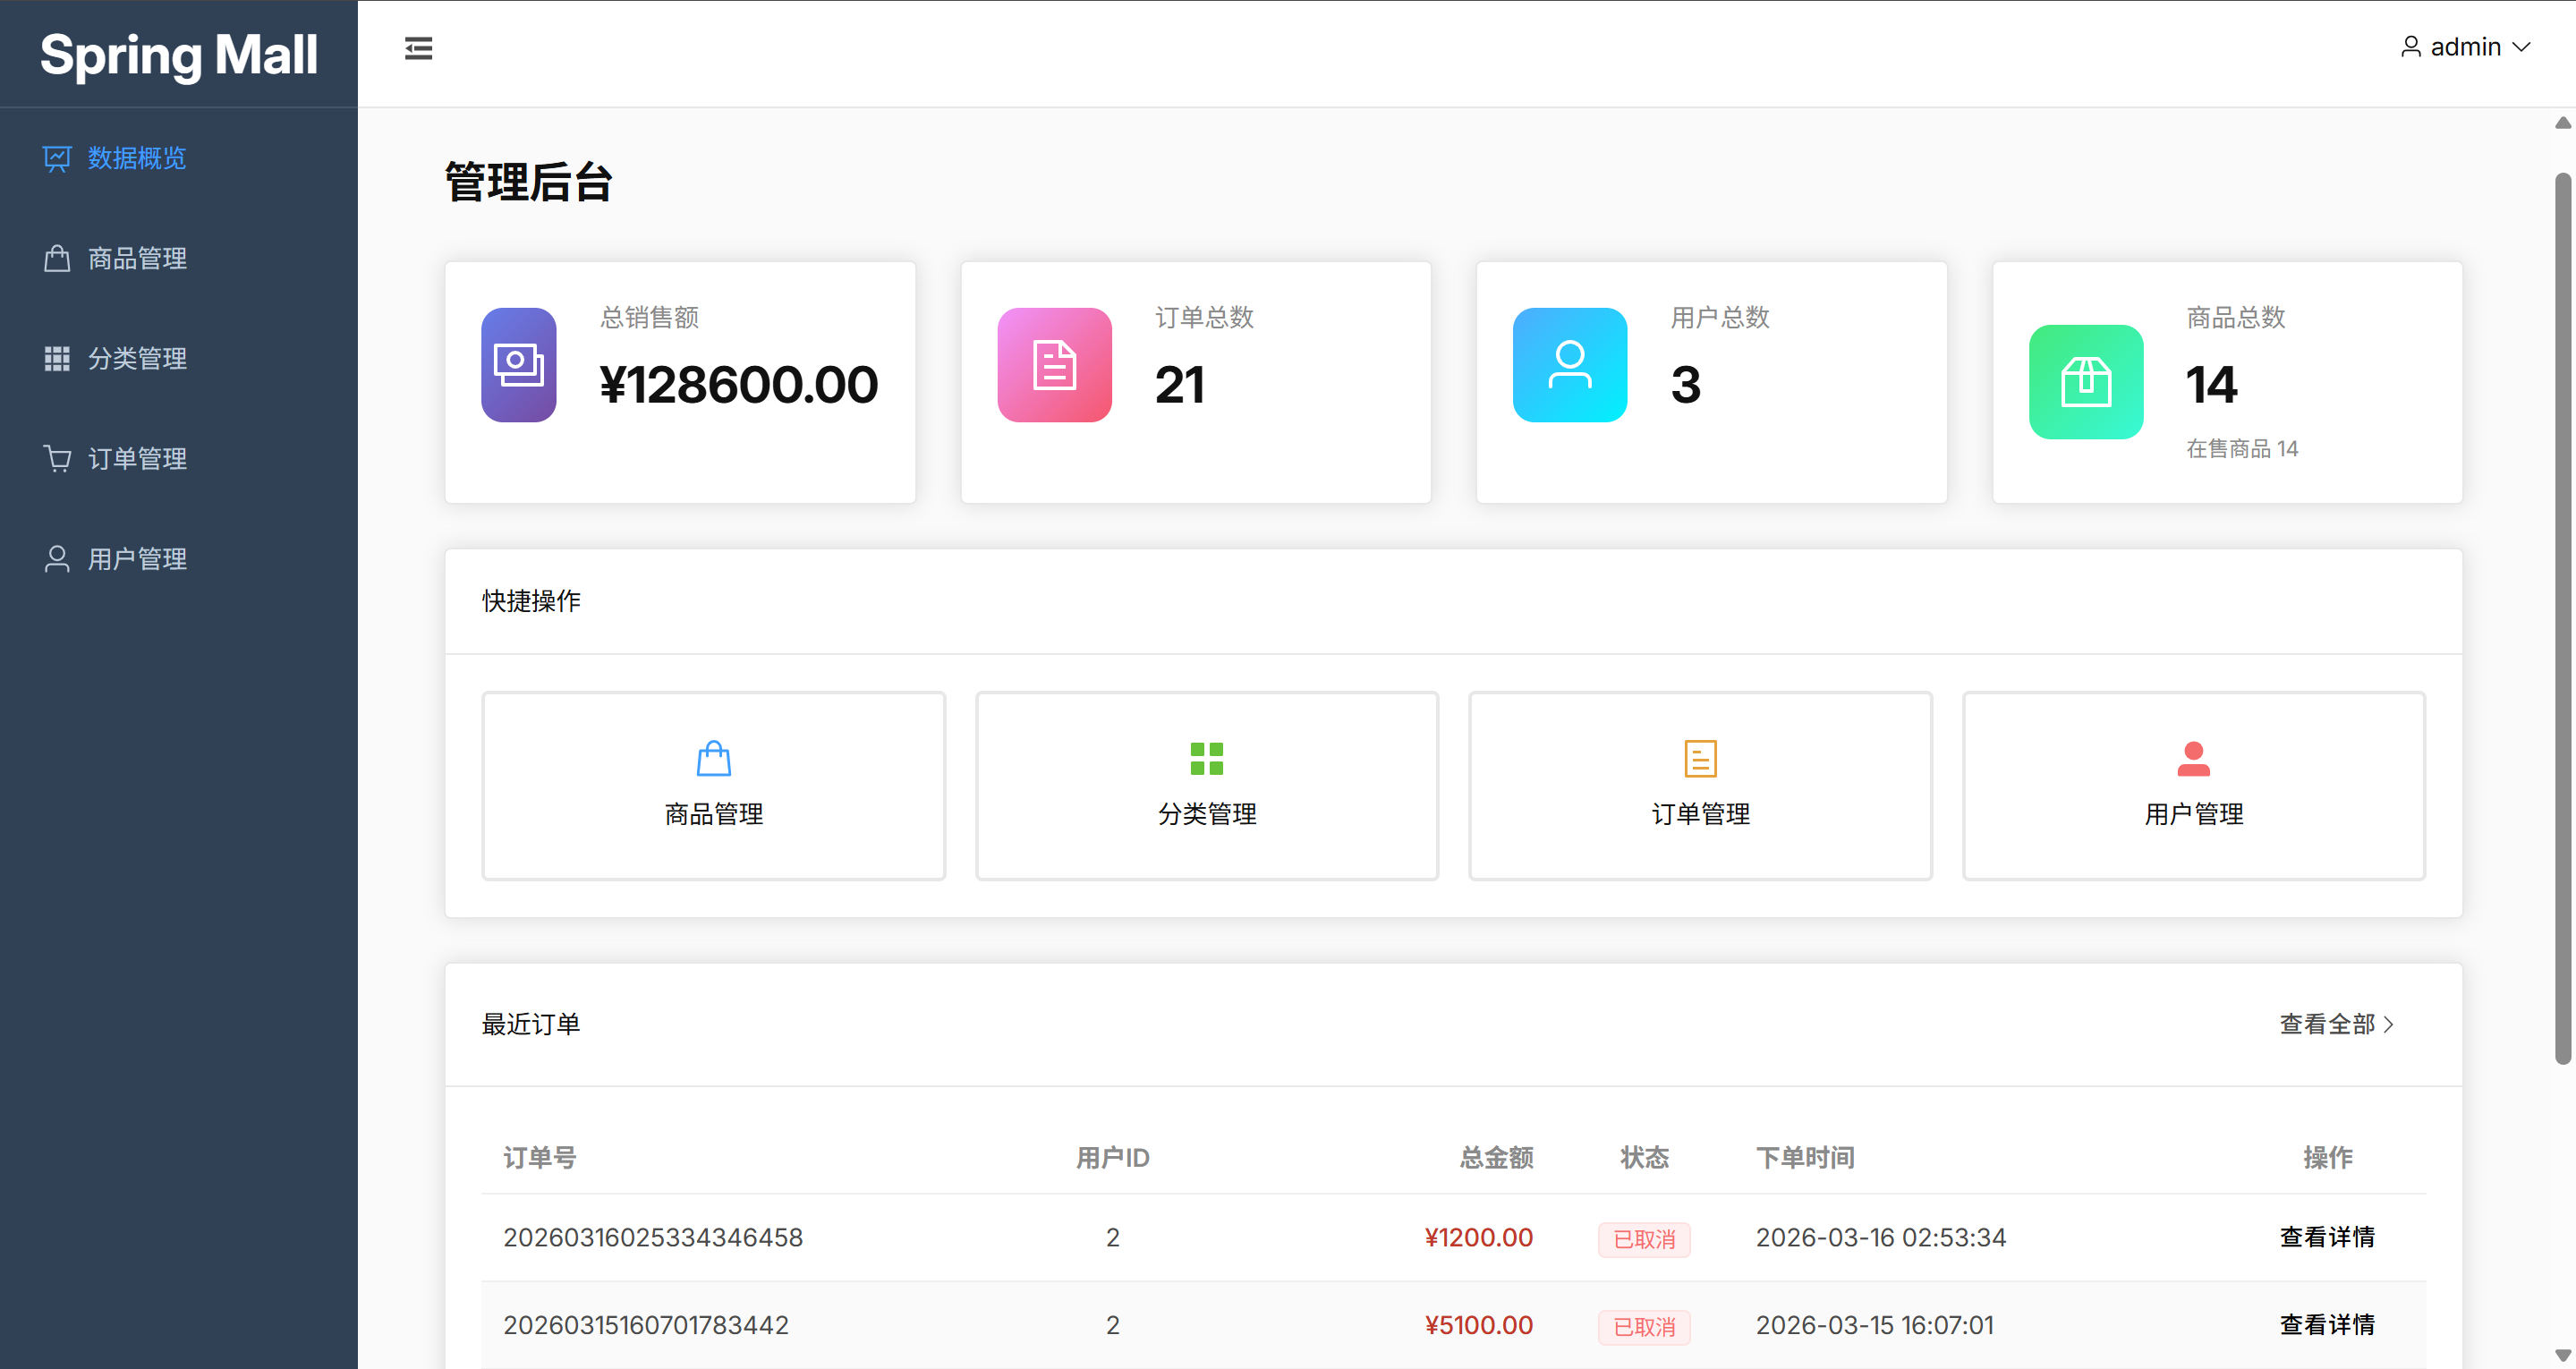View details of the ¥5100.00 order
Screen dimensions: 2576x1369
coord(2326,1325)
